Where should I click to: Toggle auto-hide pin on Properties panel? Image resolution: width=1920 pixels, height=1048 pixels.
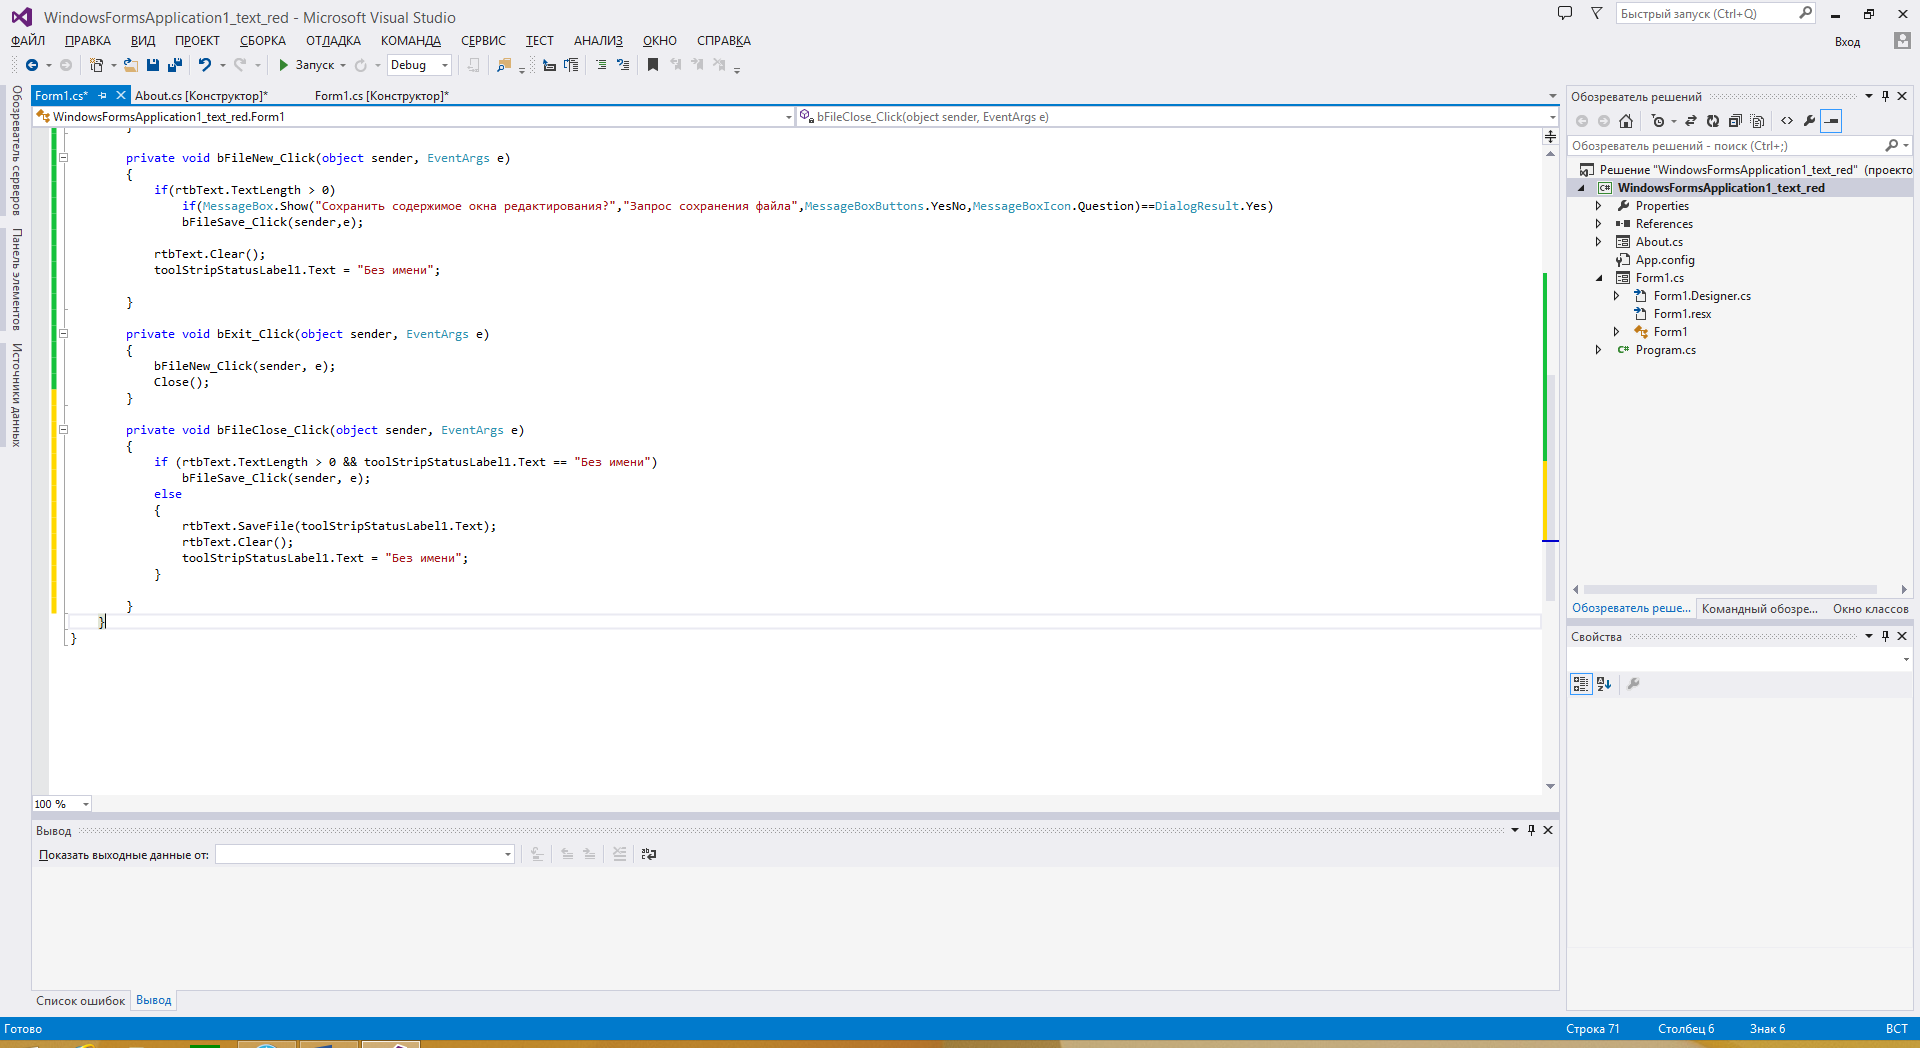1886,636
